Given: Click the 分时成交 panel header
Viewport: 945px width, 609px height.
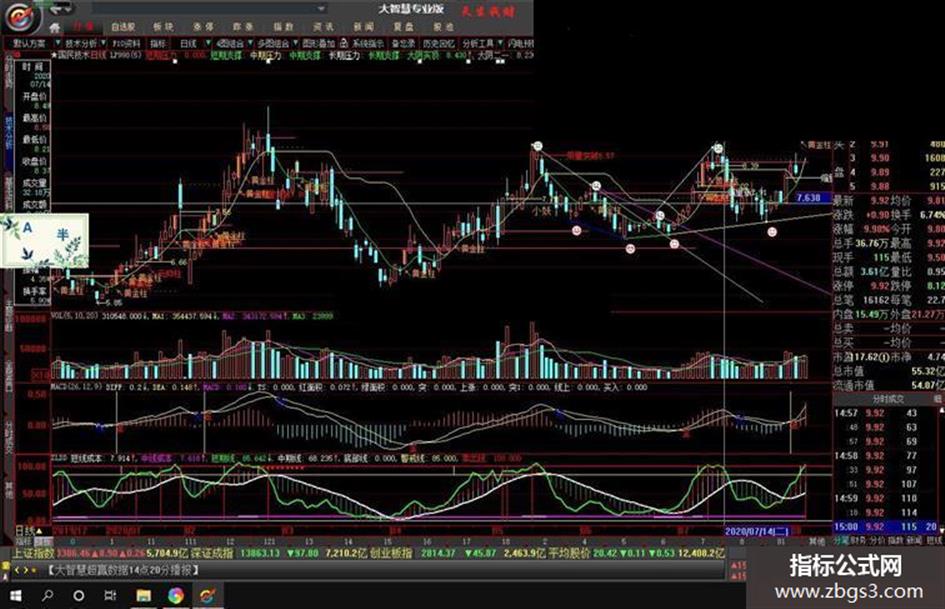Looking at the screenshot, I should pos(888,399).
